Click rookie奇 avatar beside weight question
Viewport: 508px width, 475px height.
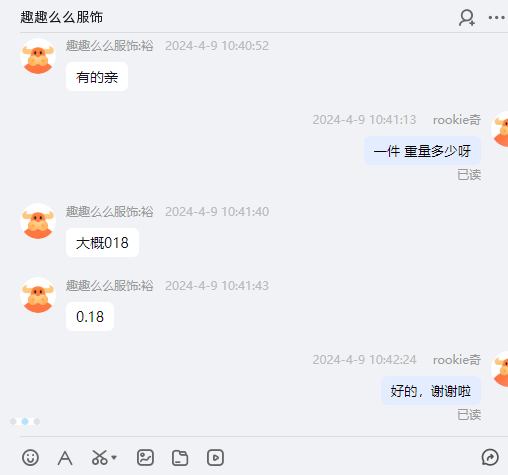pyautogui.click(x=500, y=129)
